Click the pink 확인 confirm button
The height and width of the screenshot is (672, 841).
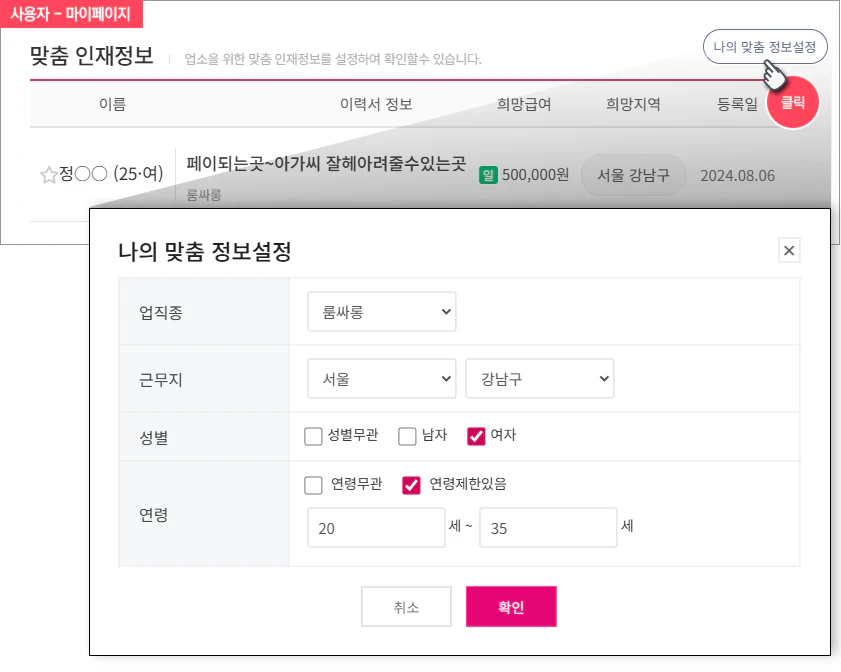(x=511, y=606)
